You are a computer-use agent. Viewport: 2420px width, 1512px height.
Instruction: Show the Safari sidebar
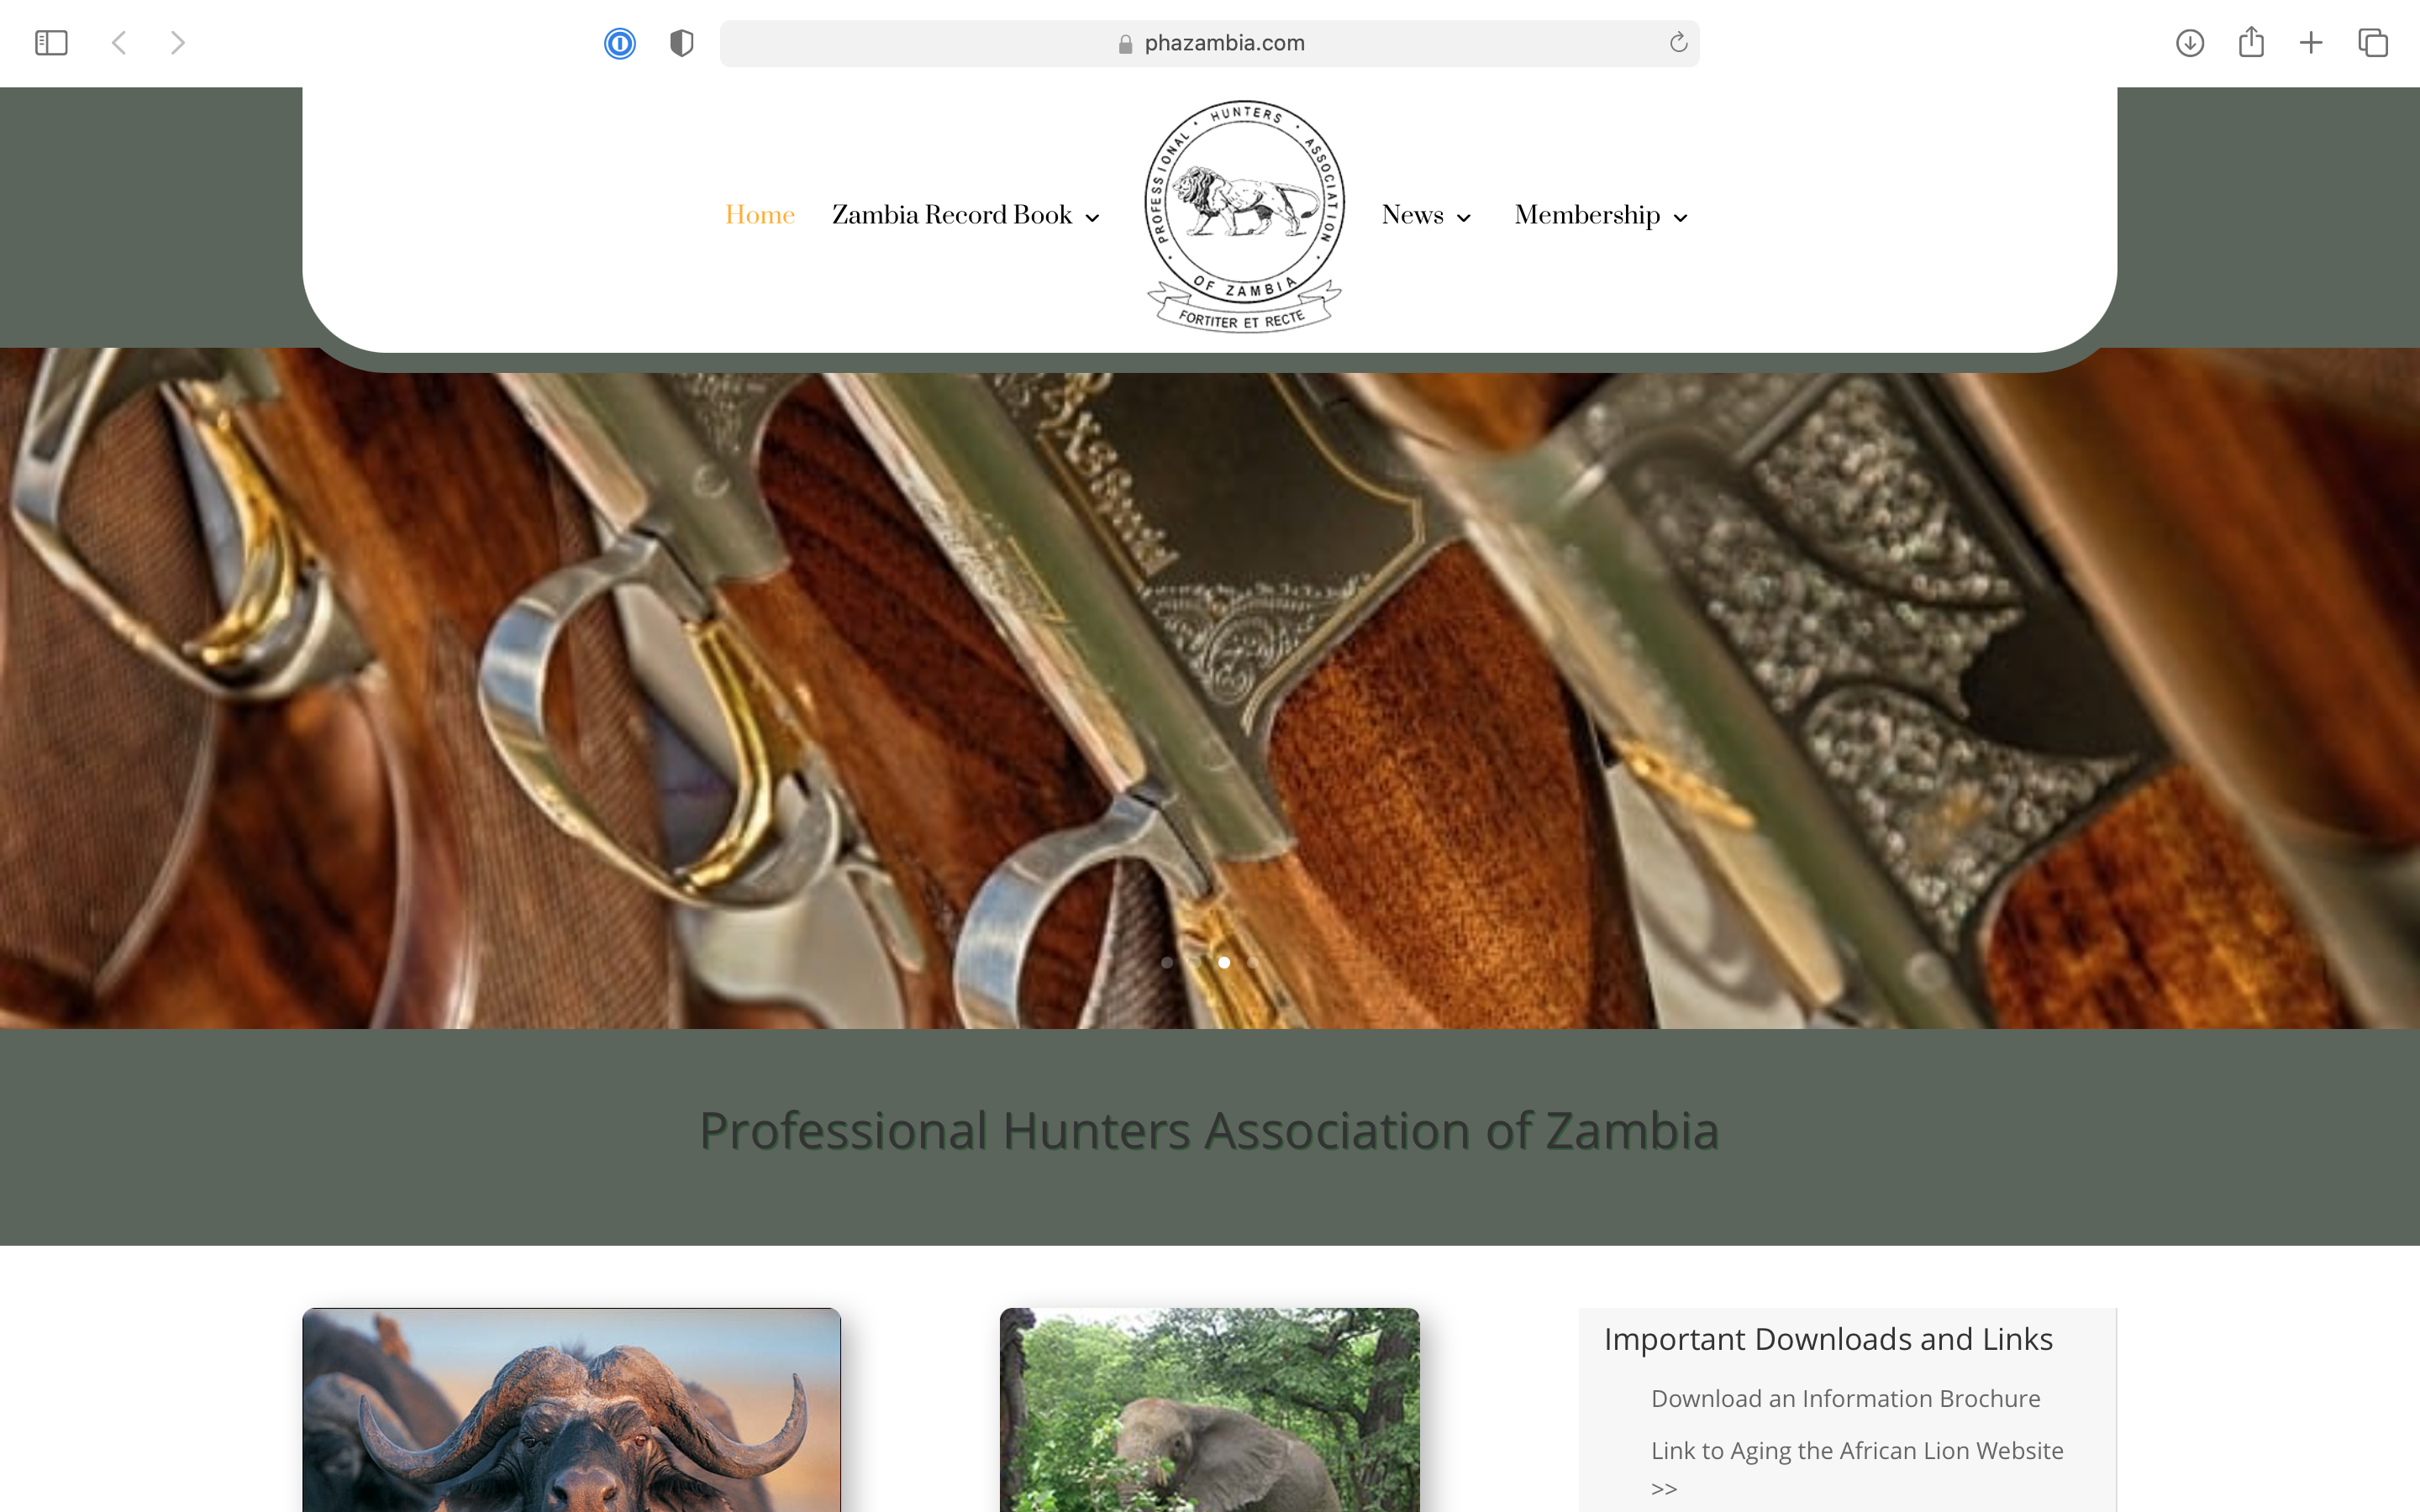pyautogui.click(x=51, y=43)
